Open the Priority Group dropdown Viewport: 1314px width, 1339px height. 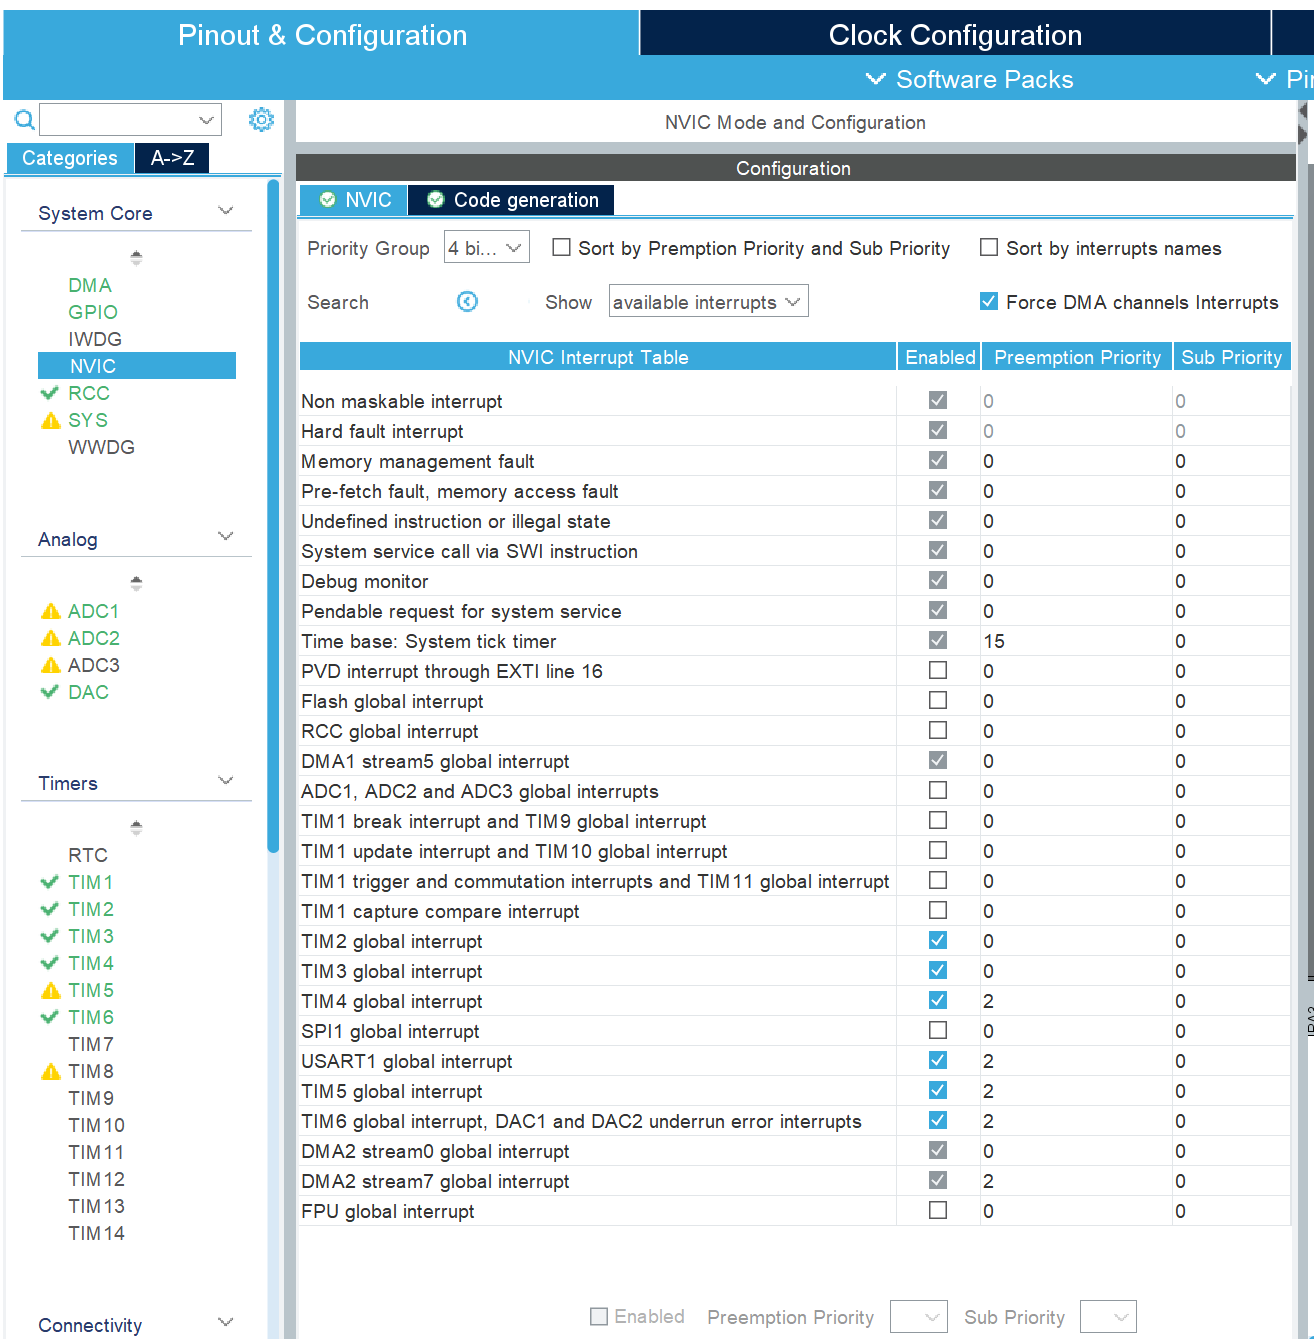pos(486,247)
